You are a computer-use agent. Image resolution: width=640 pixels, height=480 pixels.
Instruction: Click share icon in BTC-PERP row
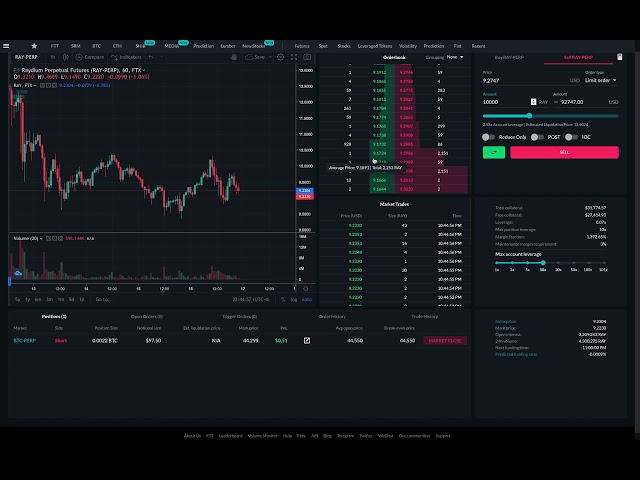[x=307, y=340]
